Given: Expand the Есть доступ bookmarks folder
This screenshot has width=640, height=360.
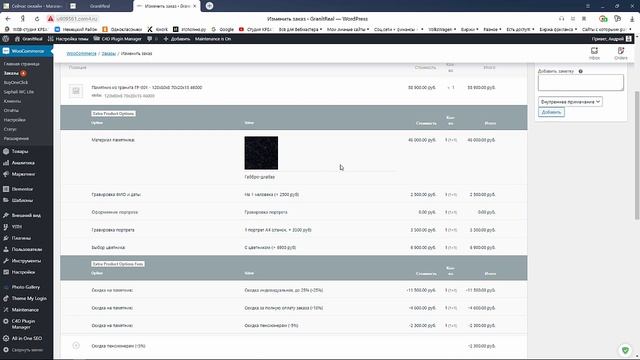Looking at the screenshot, I should pos(520,29).
